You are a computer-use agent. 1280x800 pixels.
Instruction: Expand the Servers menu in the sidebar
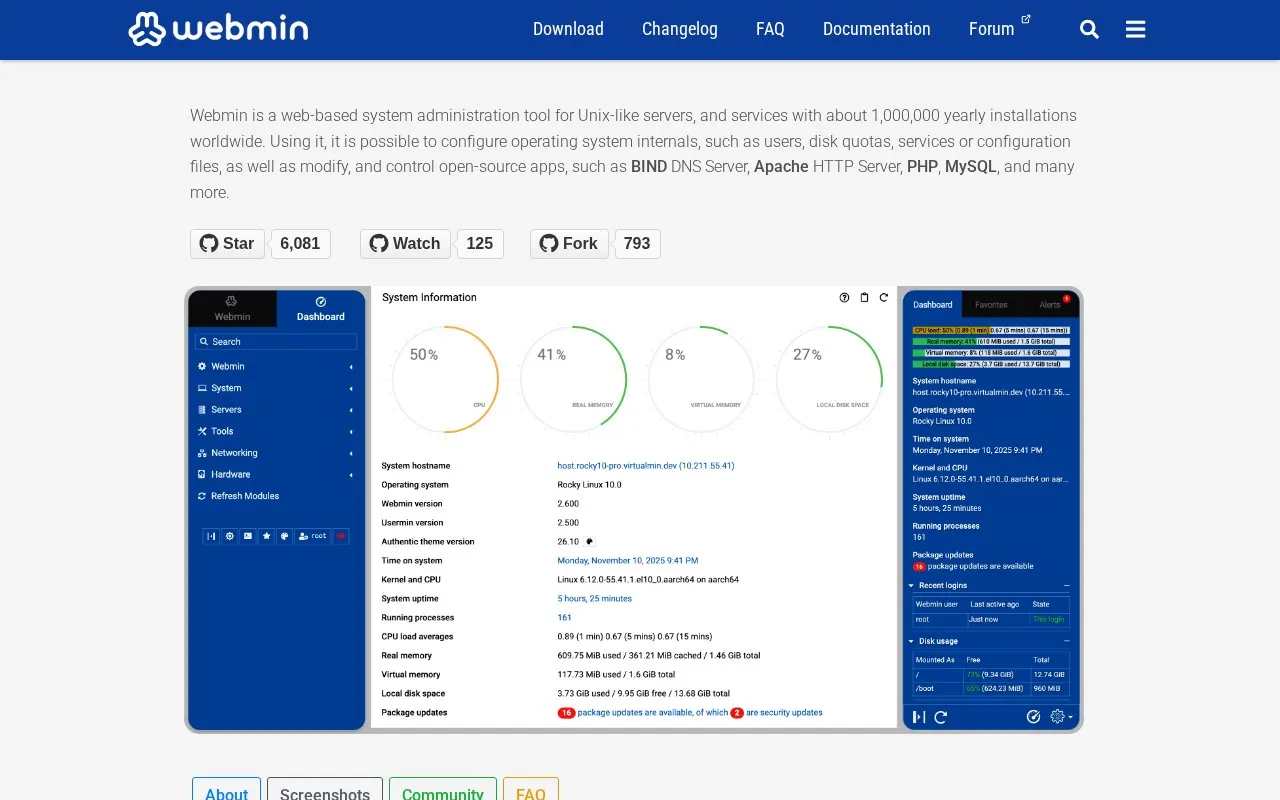tap(276, 410)
